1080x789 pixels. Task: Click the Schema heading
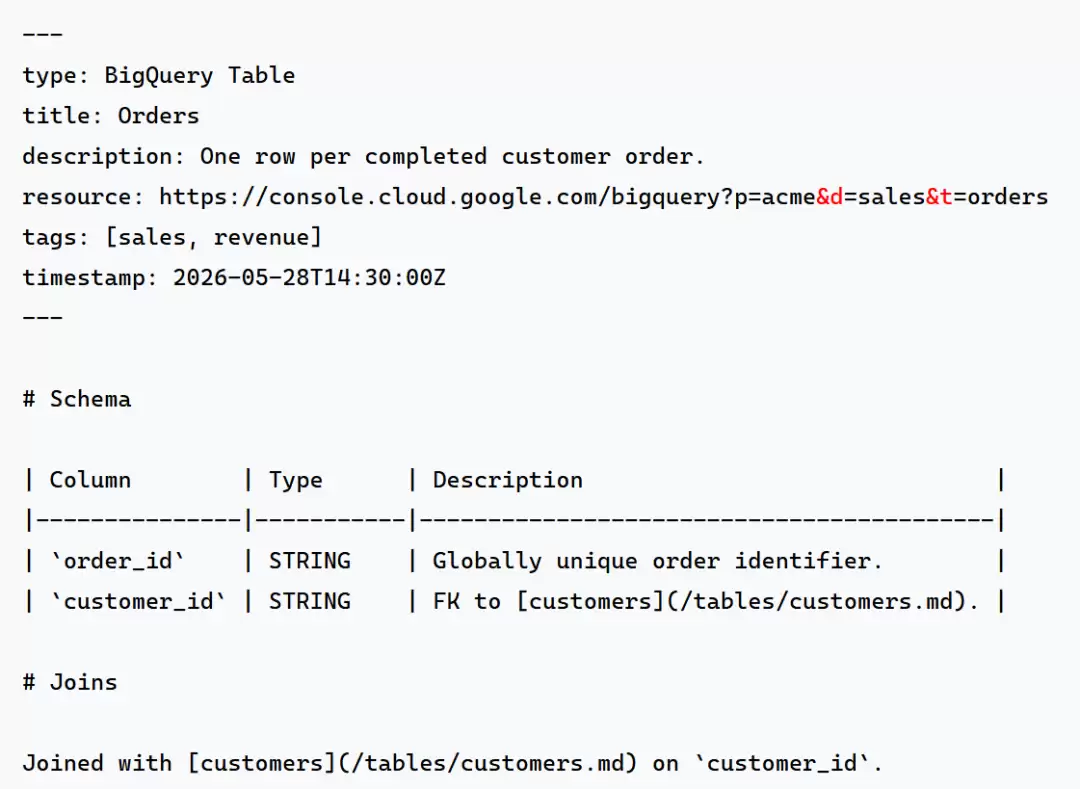coord(76,399)
